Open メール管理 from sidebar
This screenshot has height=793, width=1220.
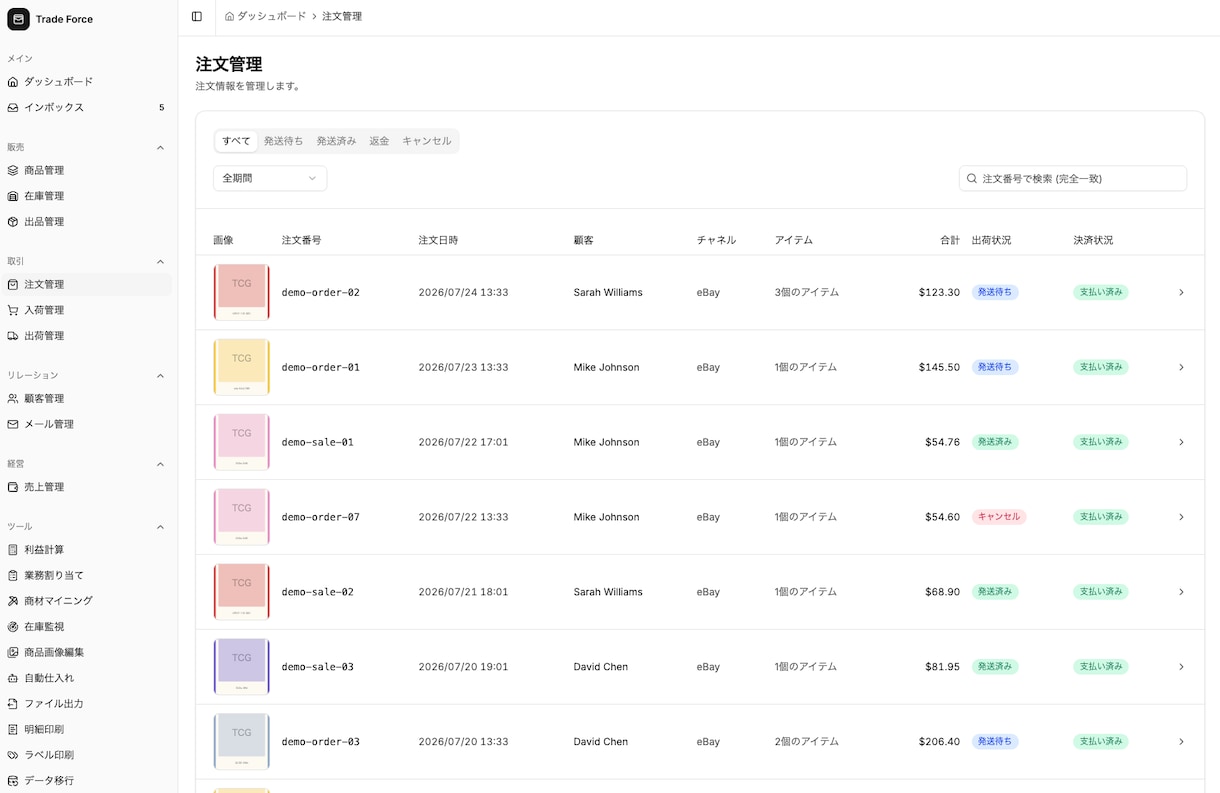(x=88, y=424)
